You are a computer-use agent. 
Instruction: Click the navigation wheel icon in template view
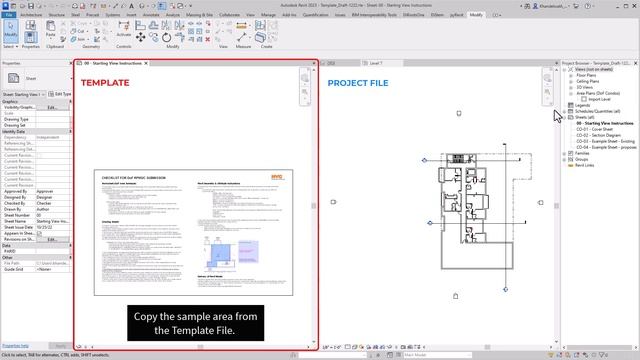click(304, 78)
